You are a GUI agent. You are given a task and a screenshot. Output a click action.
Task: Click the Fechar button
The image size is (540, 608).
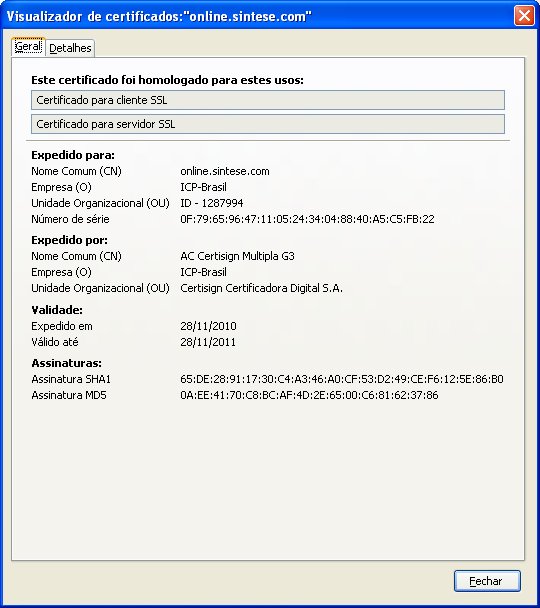click(x=487, y=581)
